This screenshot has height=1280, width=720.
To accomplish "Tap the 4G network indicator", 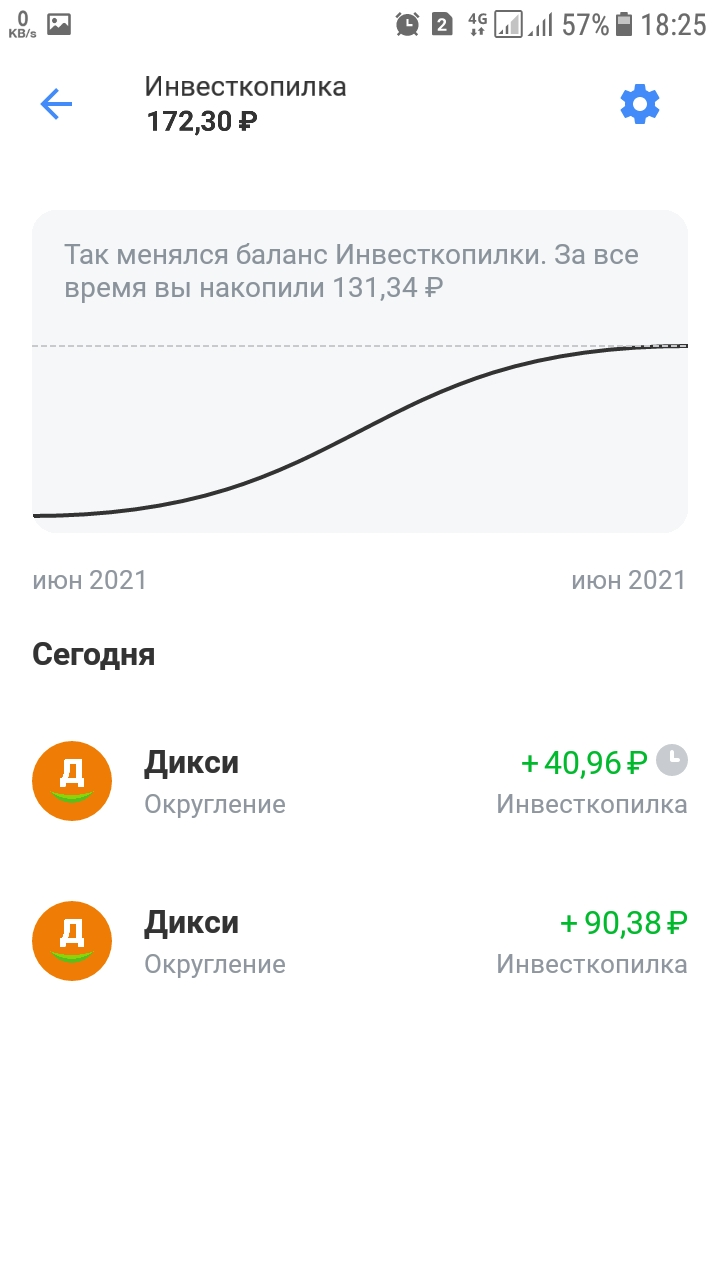I will pos(477,24).
